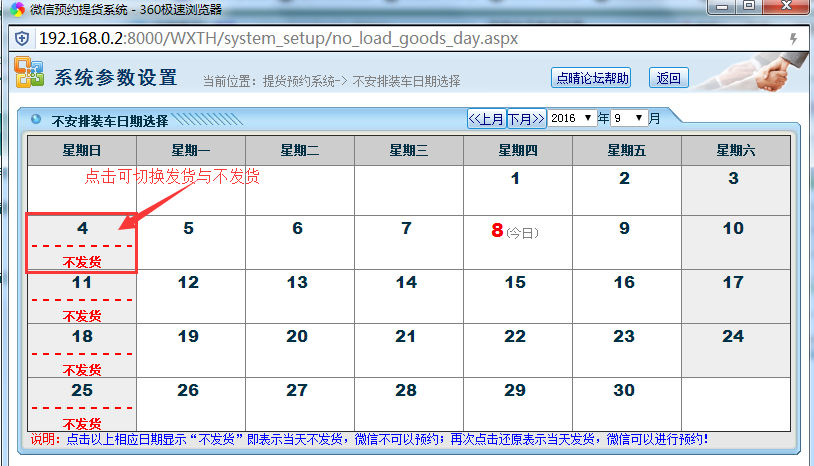
Task: Click the system settings logo icon
Action: tap(28, 73)
